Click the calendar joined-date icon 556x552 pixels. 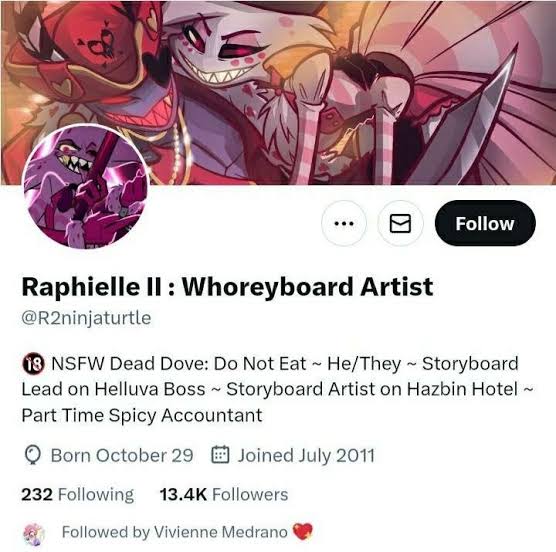(220, 455)
